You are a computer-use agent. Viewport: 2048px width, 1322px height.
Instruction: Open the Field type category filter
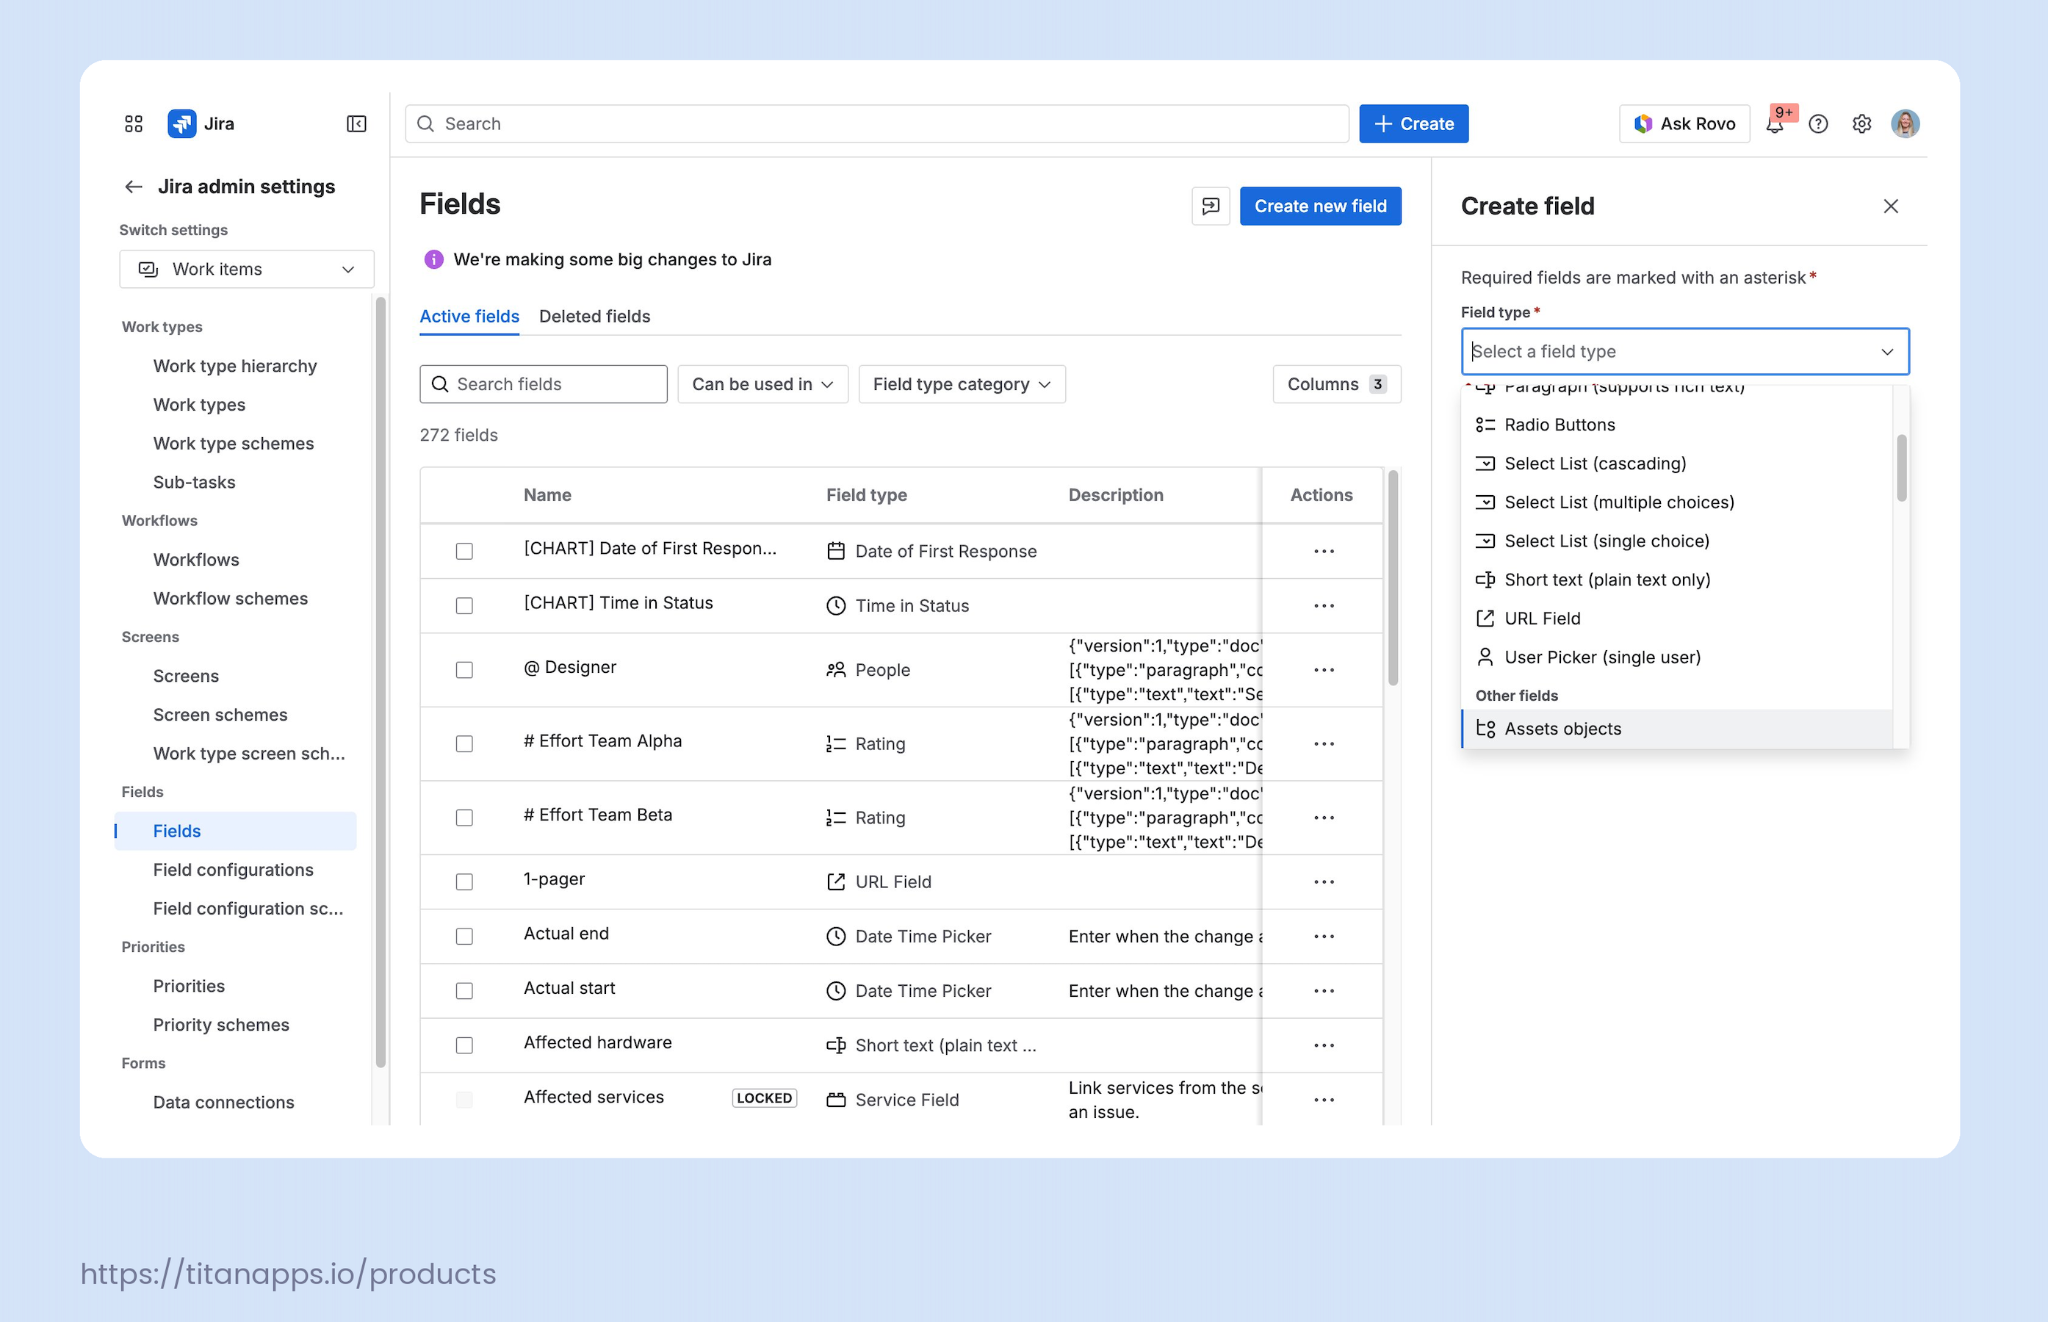[962, 384]
